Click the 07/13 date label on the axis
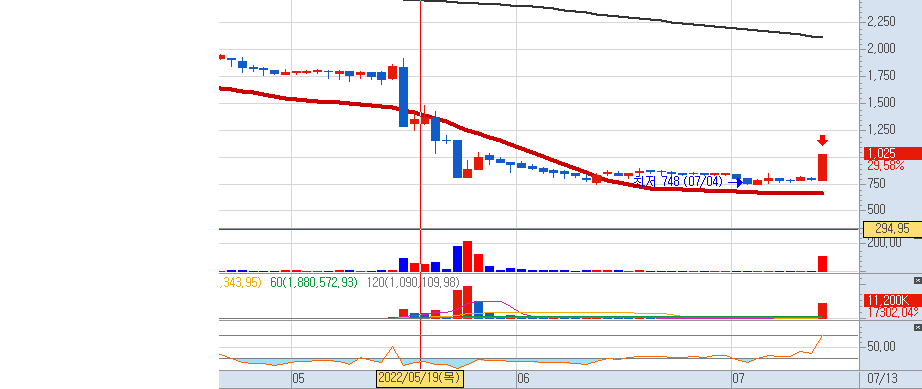This screenshot has height=389, width=922. click(882, 378)
